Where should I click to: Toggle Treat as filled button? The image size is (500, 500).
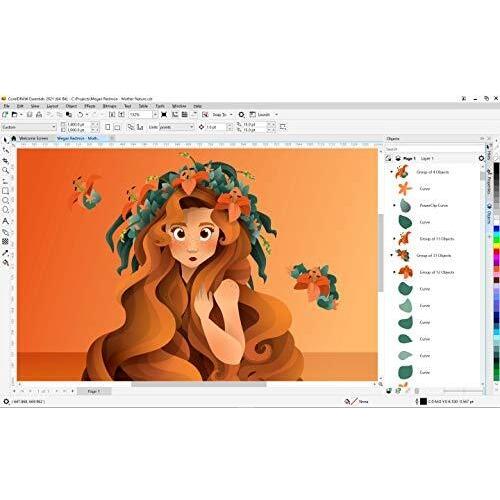click(x=283, y=127)
